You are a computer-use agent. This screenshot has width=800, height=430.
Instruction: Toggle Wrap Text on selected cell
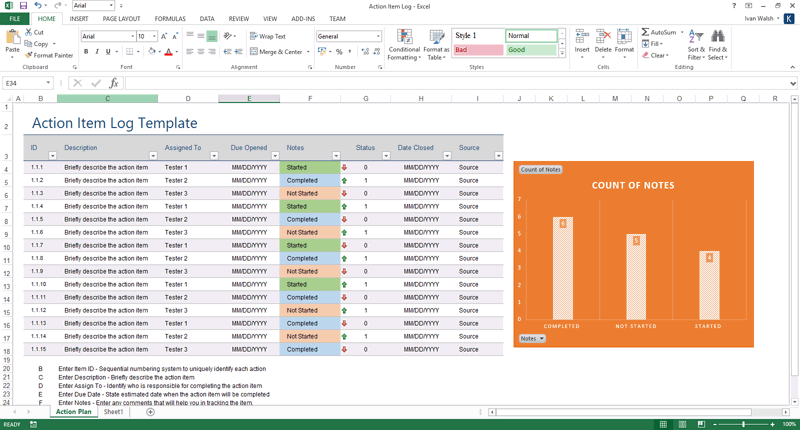pos(266,36)
